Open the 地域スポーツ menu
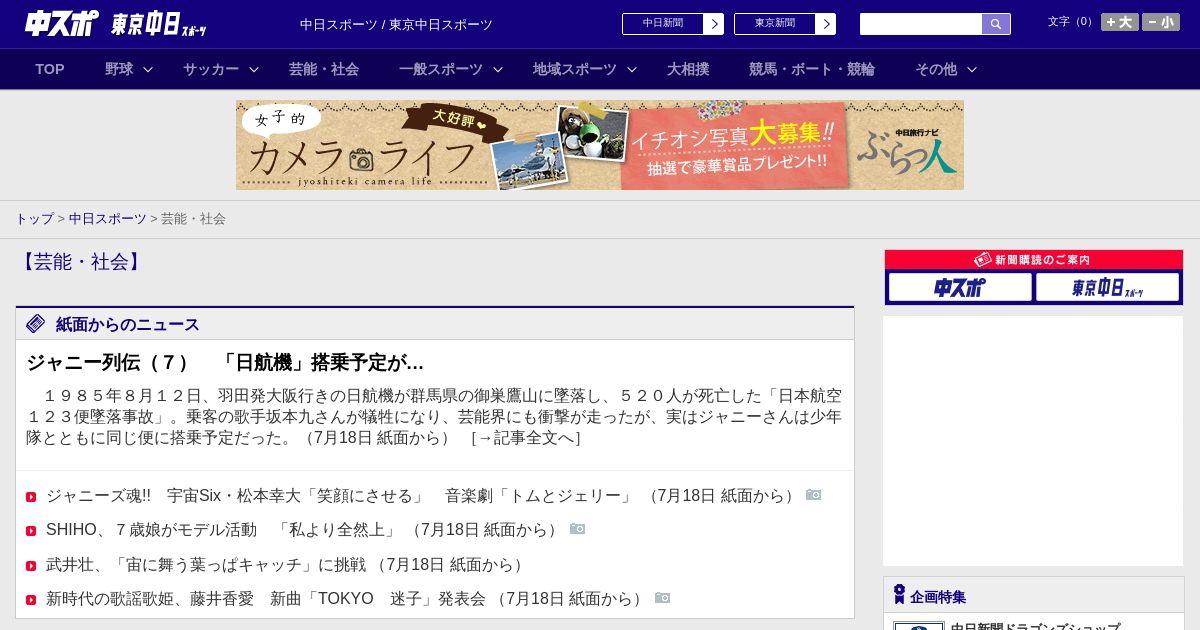The height and width of the screenshot is (630, 1200). pos(575,69)
